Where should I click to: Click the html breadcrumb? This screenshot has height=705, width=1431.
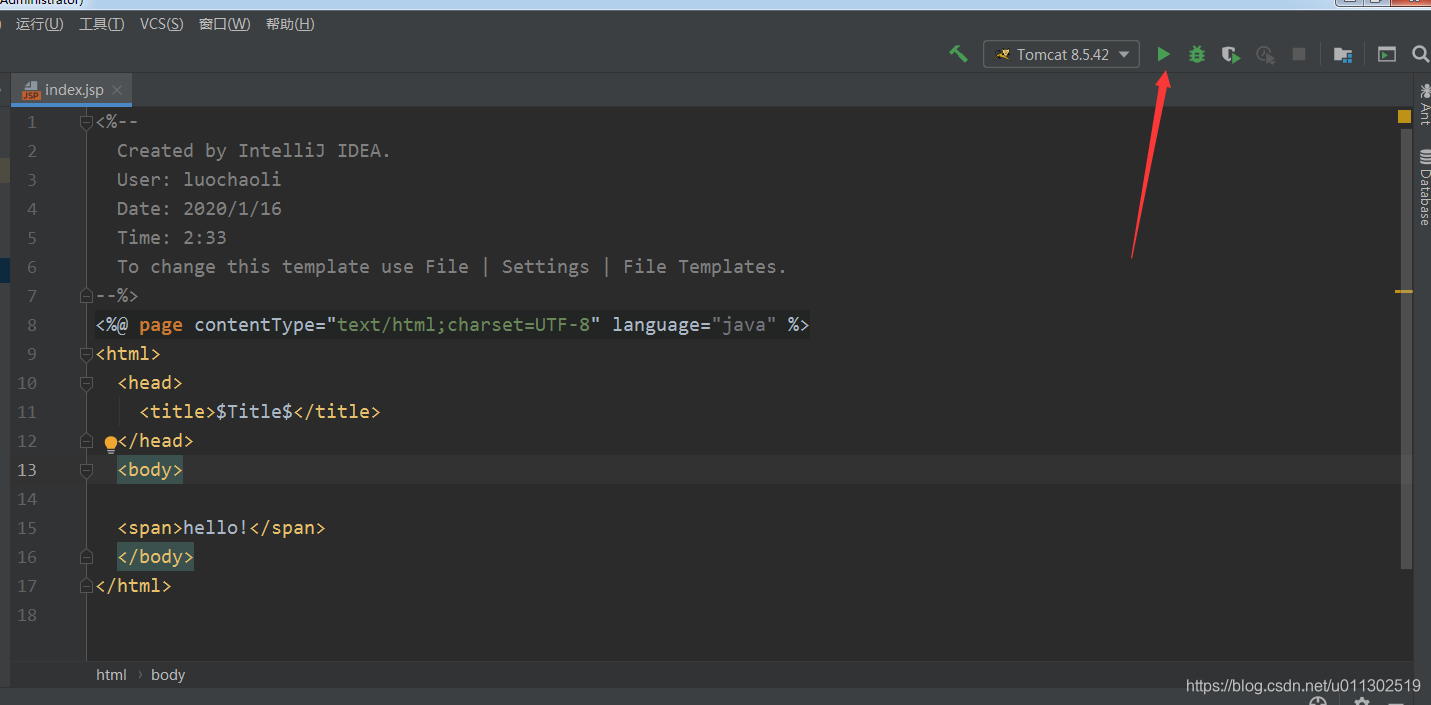tap(111, 675)
